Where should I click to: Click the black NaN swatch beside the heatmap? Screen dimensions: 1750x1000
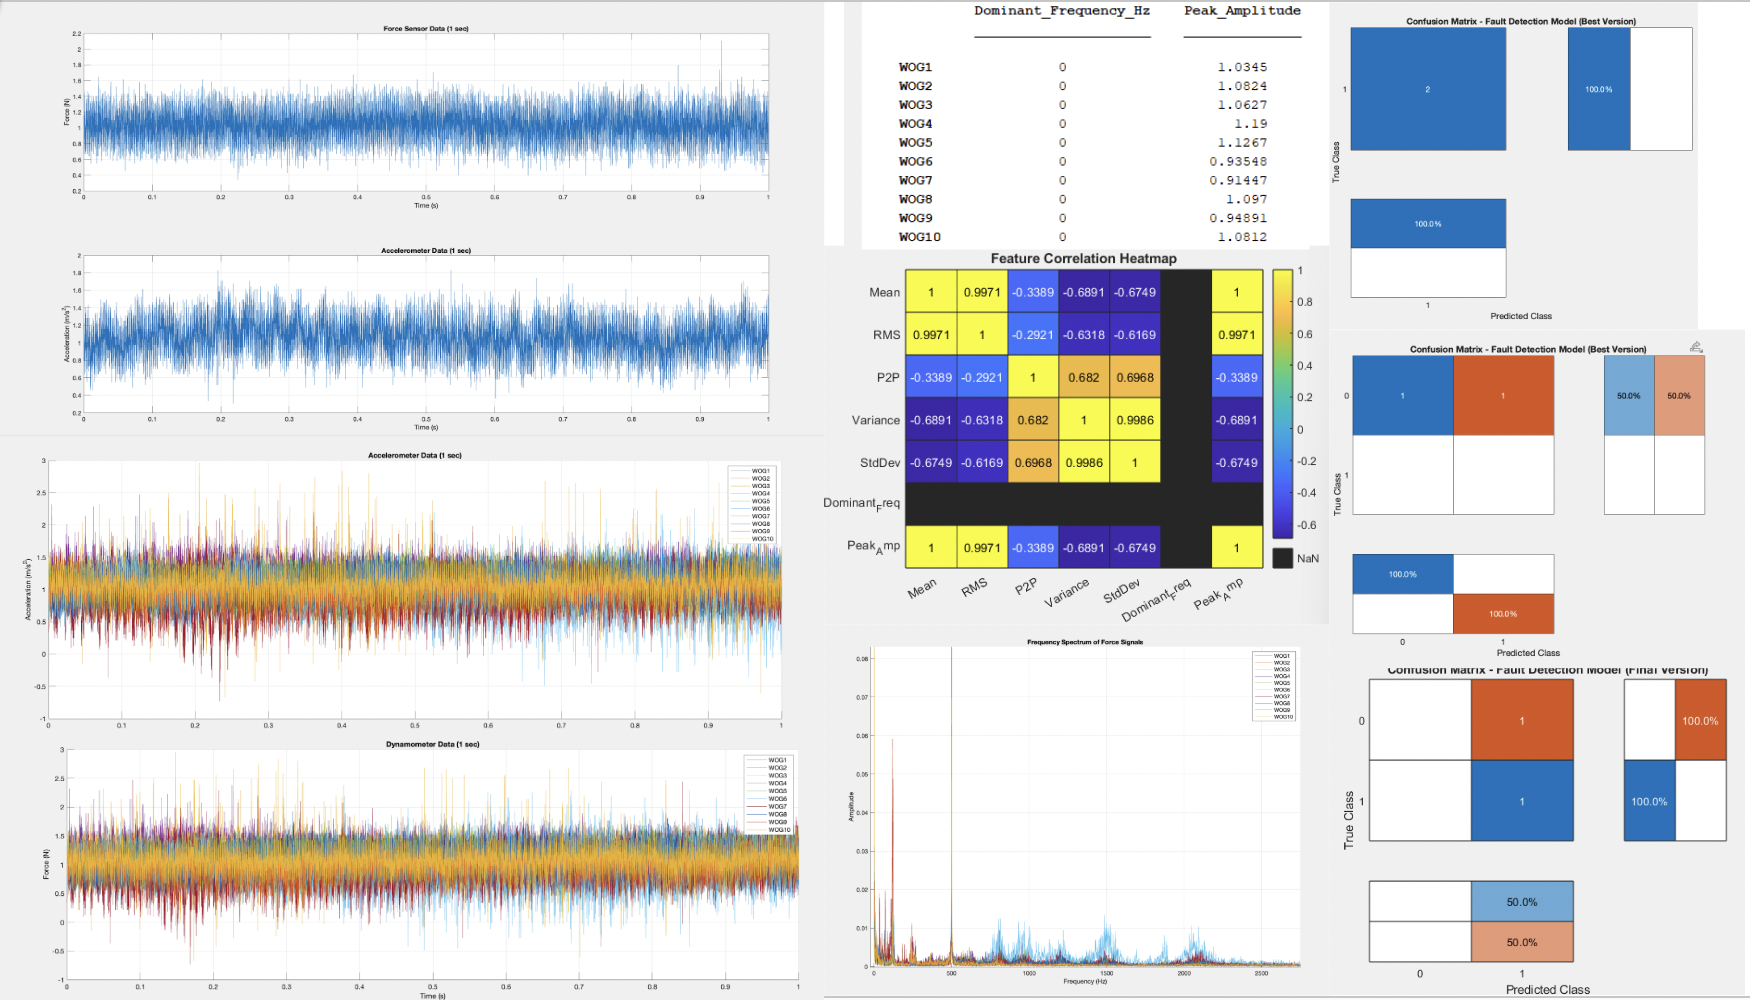coord(1282,558)
